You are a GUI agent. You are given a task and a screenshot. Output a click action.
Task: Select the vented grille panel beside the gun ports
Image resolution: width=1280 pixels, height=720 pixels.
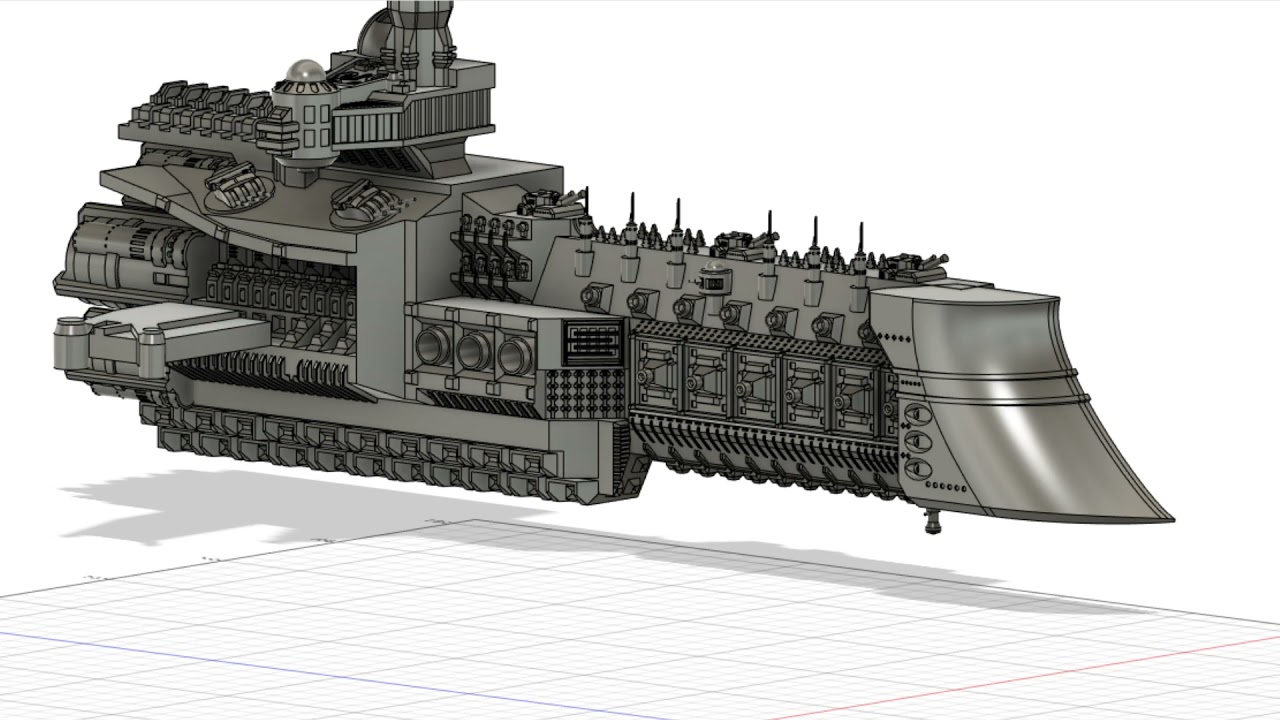point(591,342)
